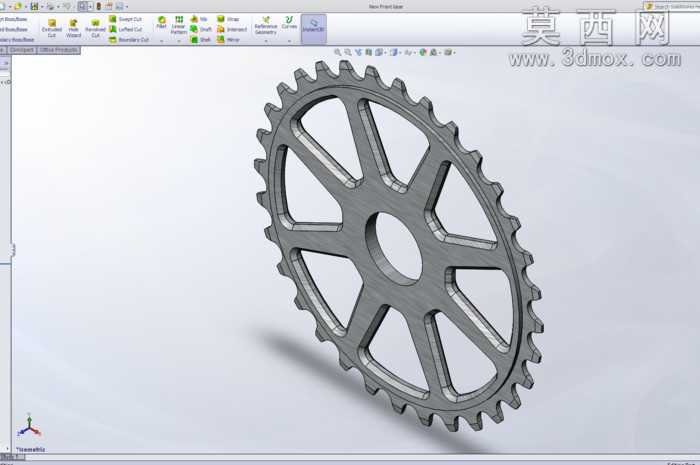The width and height of the screenshot is (700, 465).
Task: Click the Previous View icon
Action: tap(358, 52)
